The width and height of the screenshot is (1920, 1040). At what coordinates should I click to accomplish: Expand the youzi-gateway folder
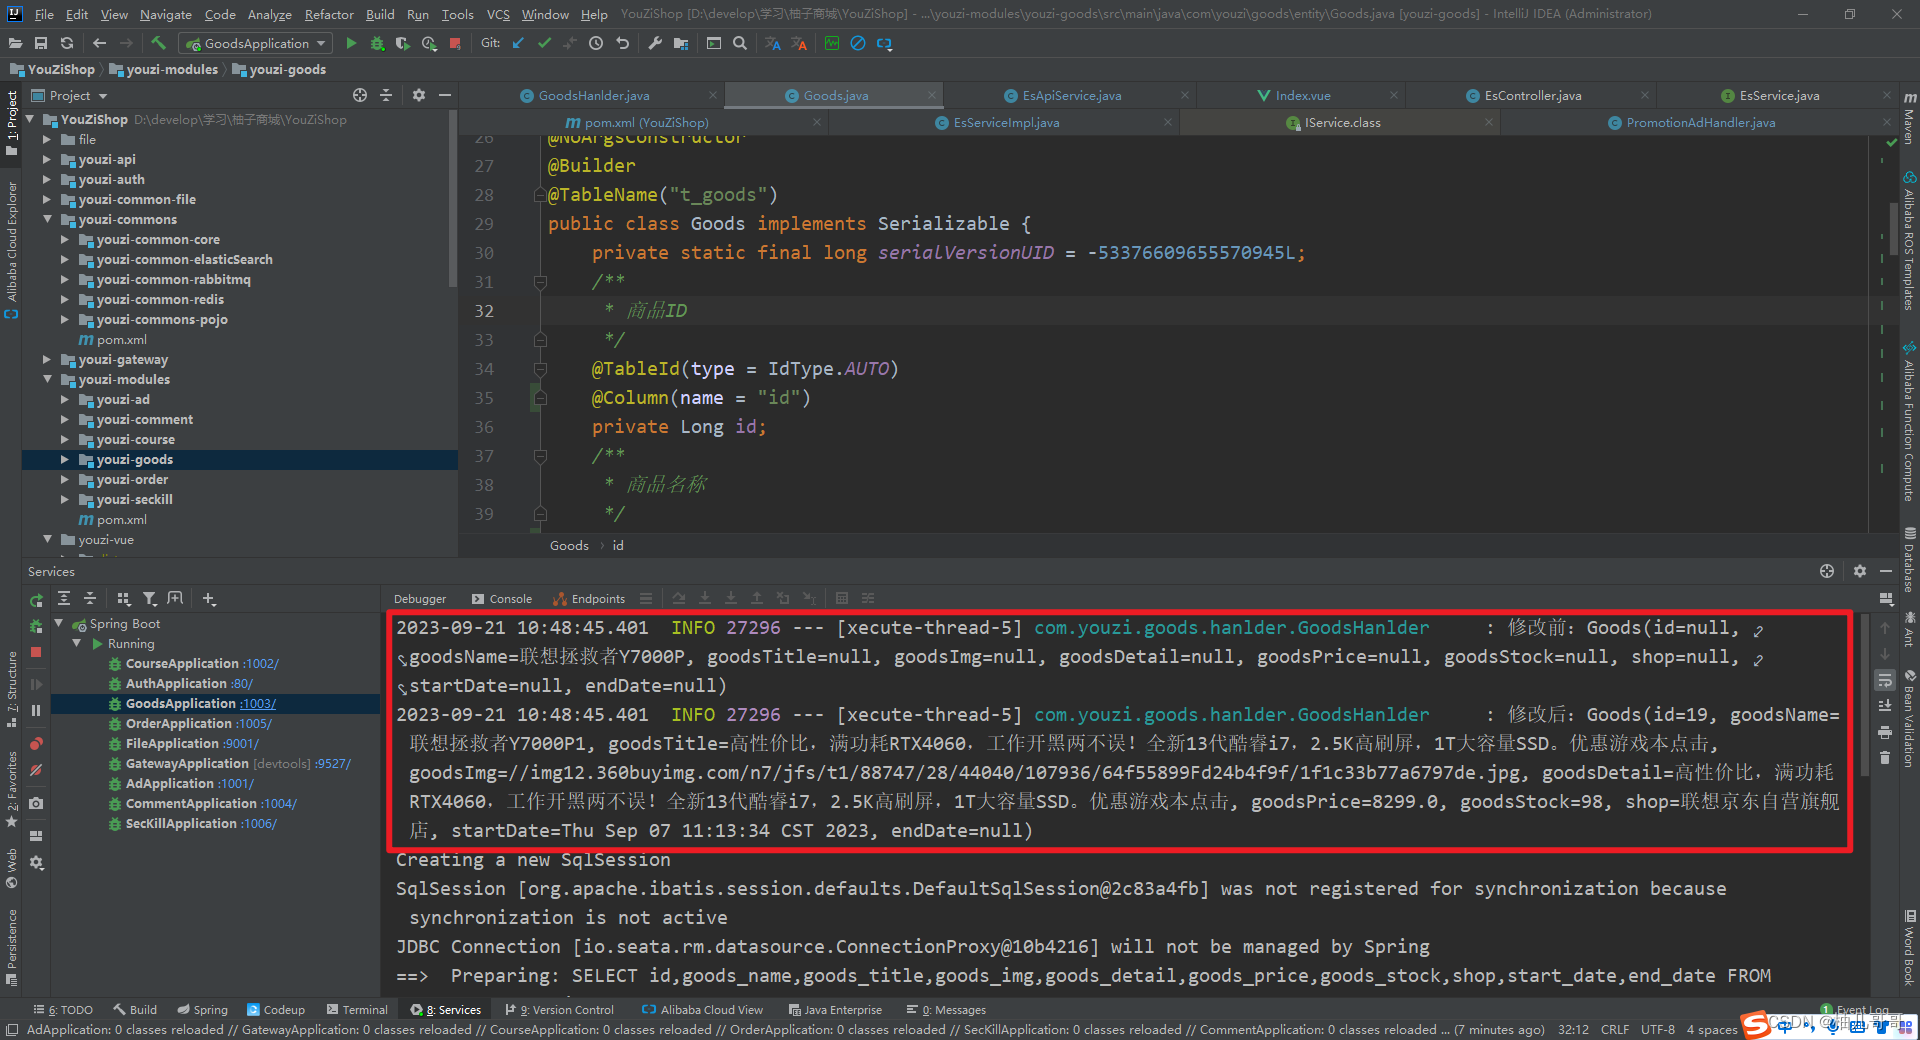[46, 359]
